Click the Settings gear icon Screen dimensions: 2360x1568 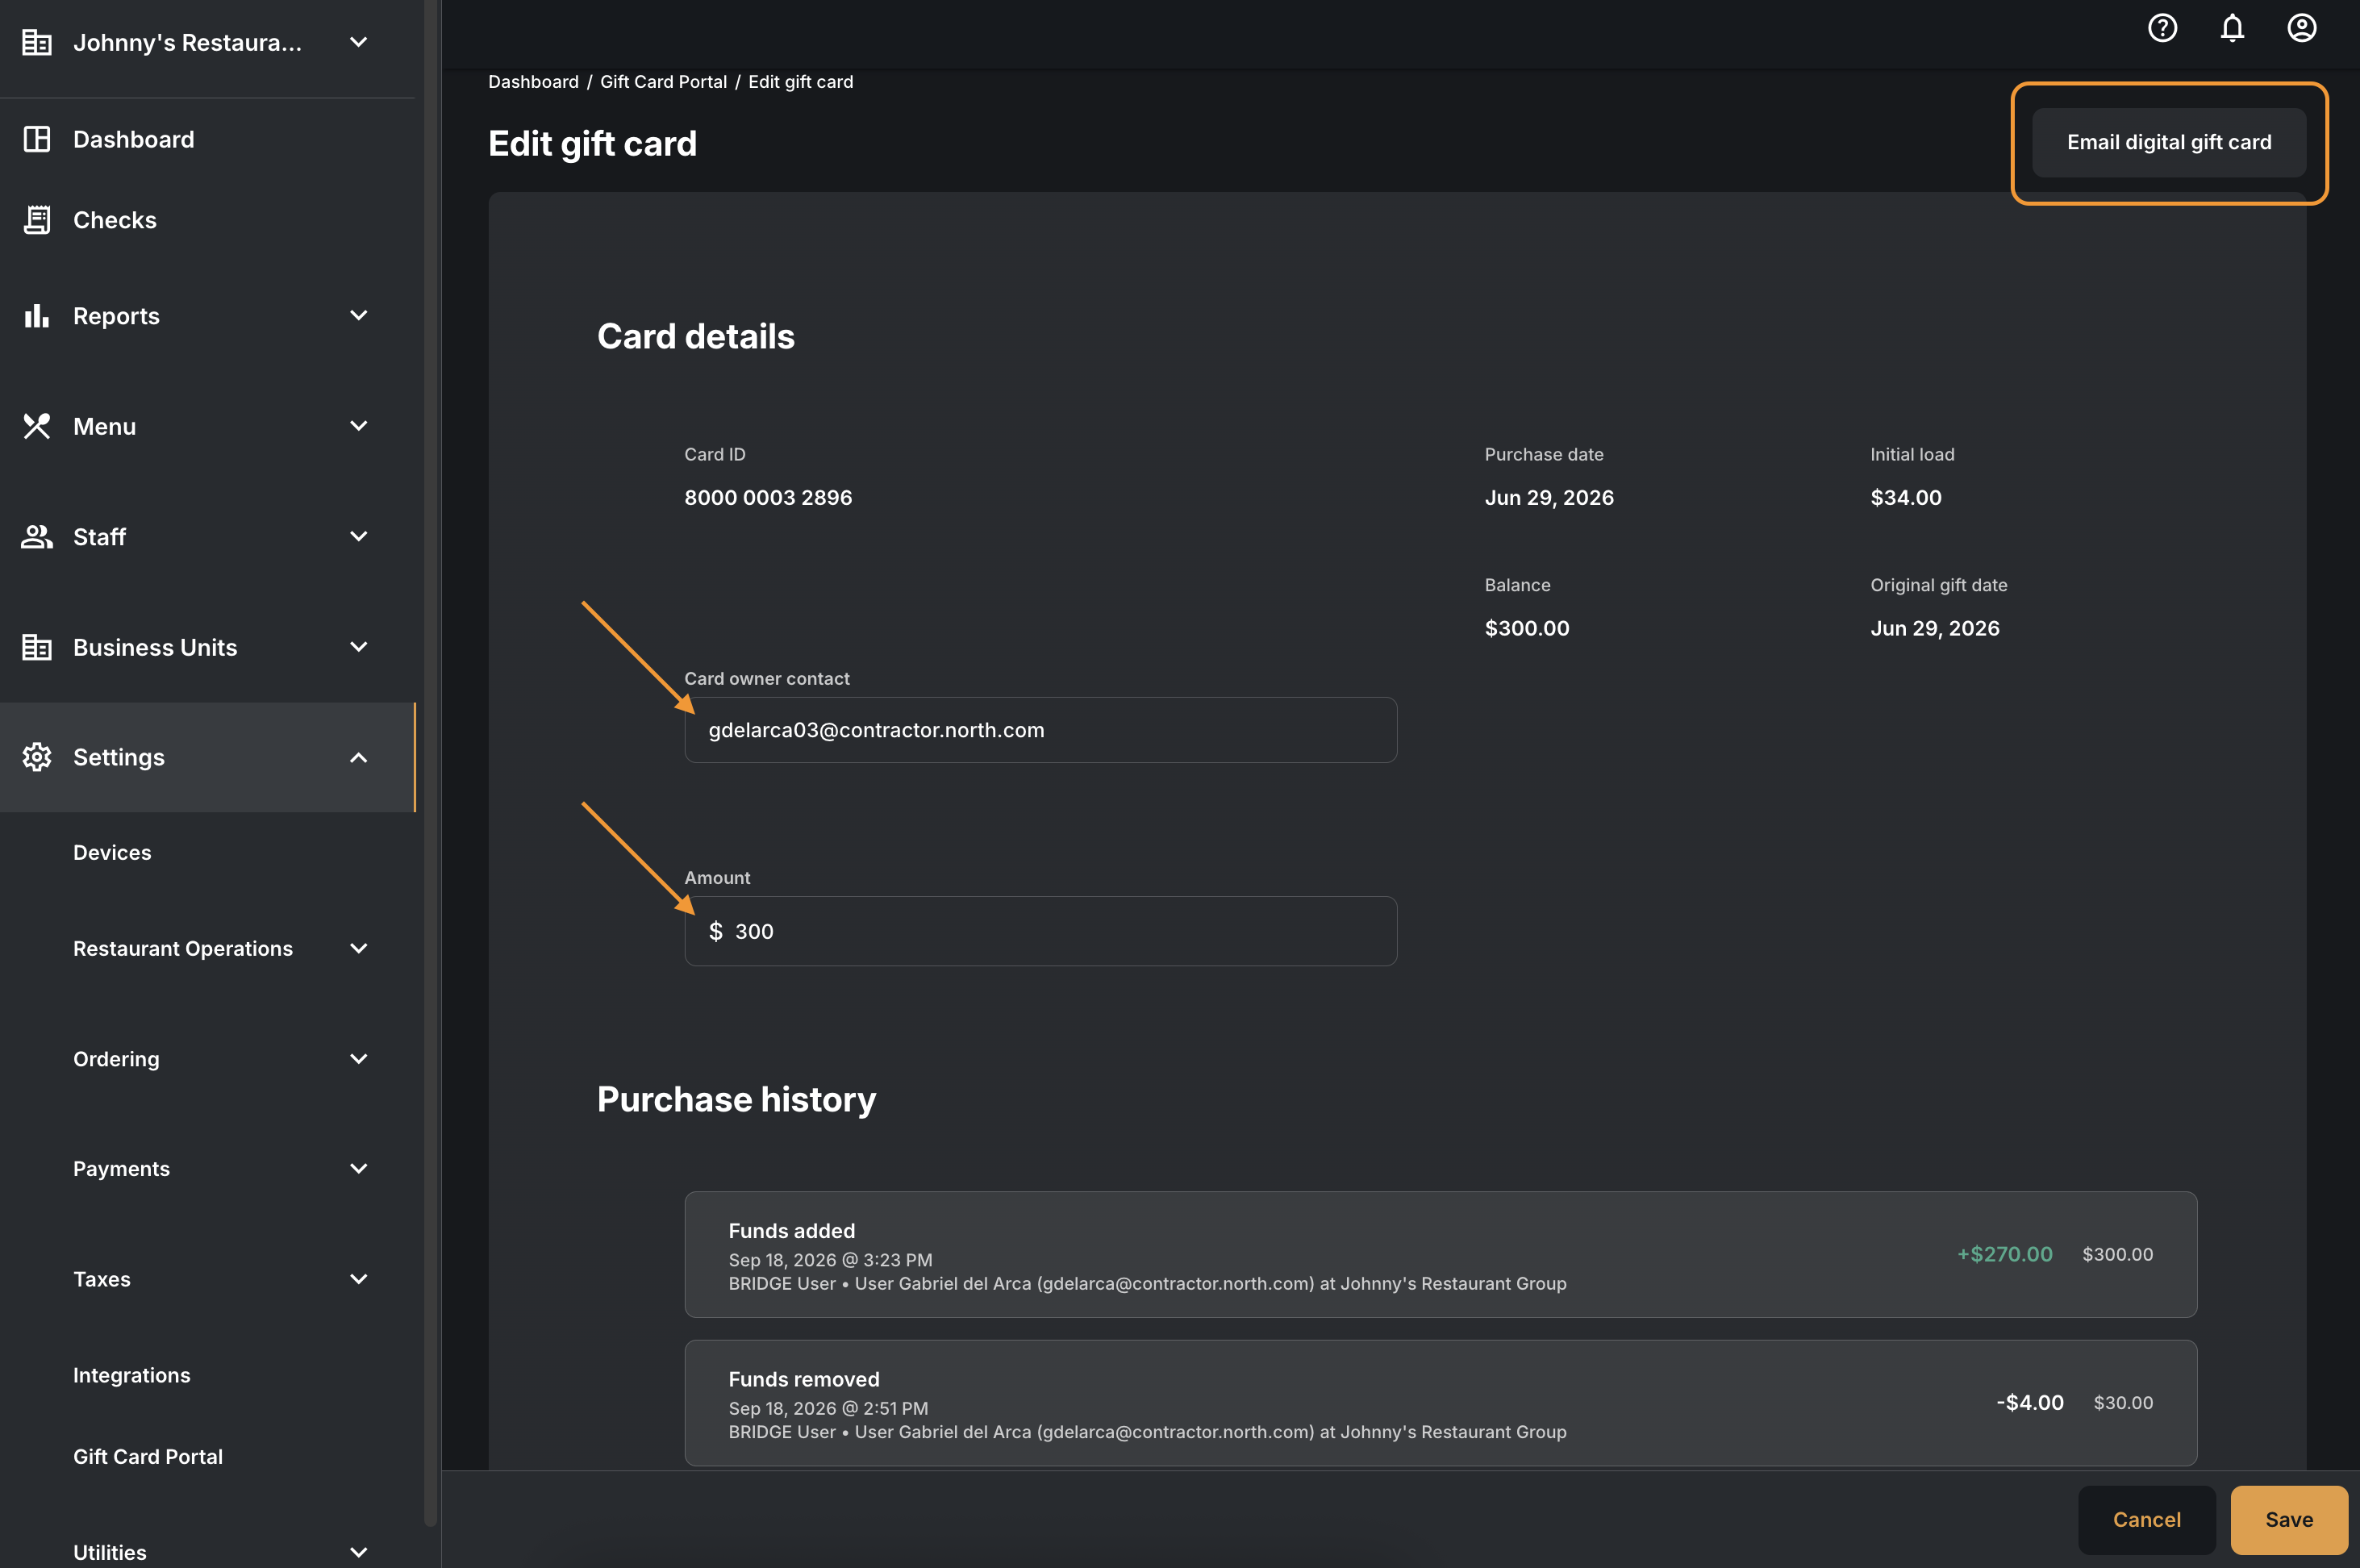[x=37, y=757]
